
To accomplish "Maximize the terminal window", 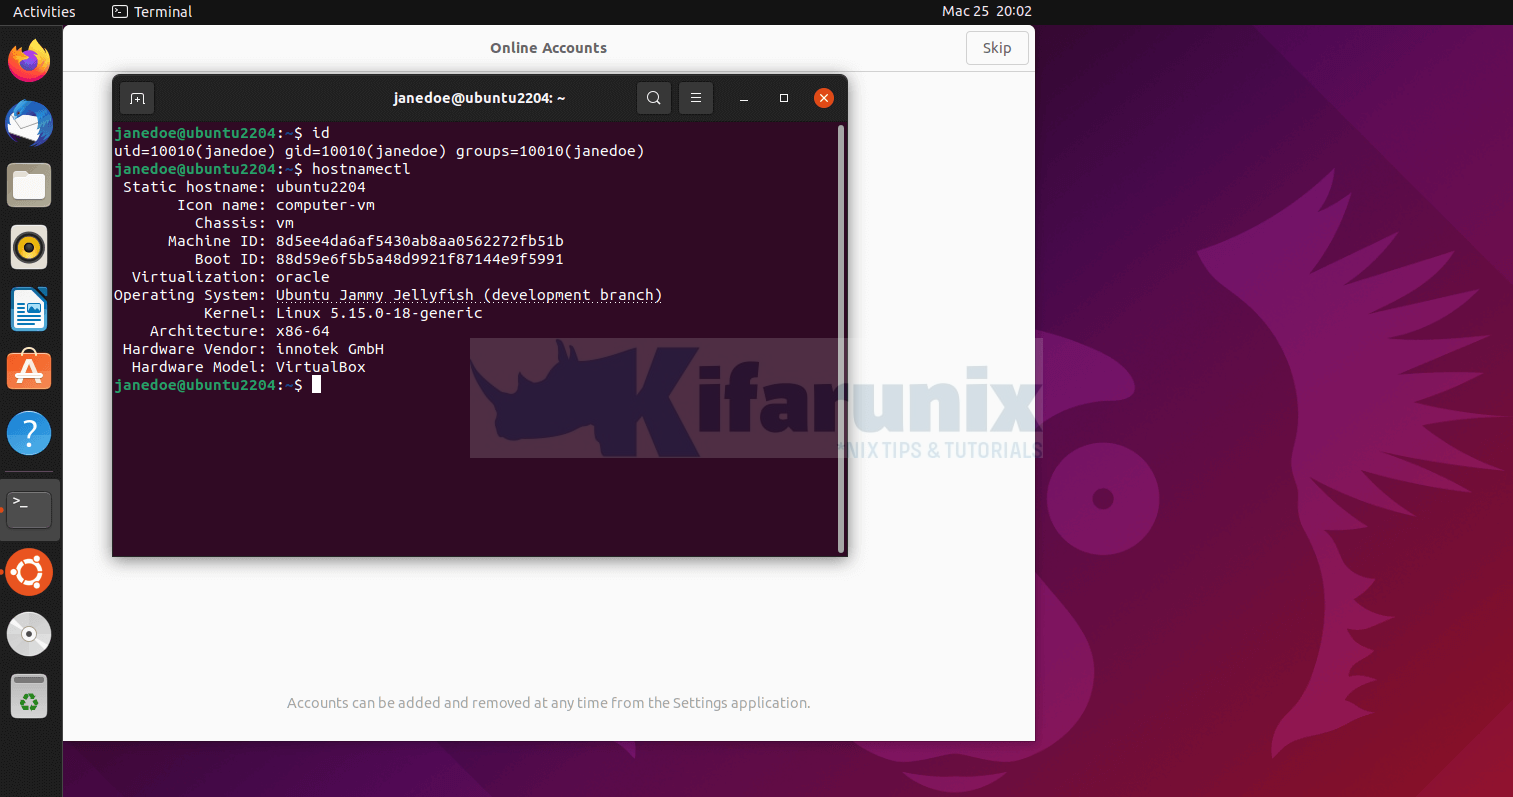I will point(784,98).
